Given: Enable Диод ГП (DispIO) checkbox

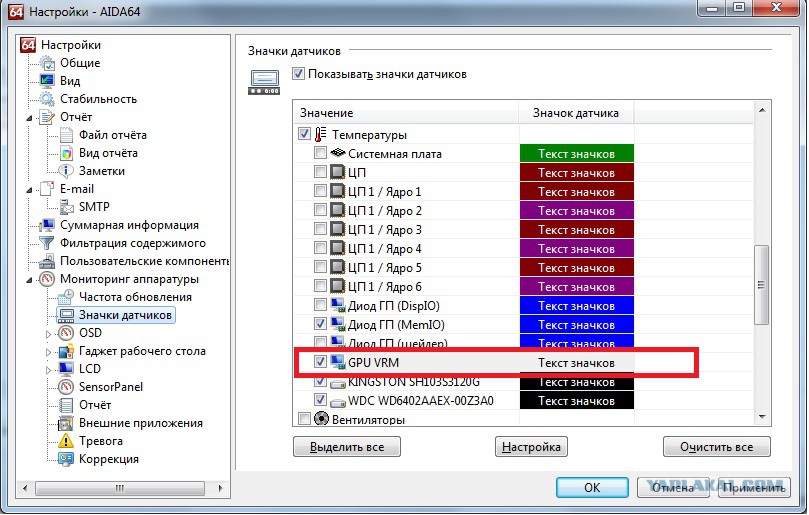Looking at the screenshot, I should [320, 305].
